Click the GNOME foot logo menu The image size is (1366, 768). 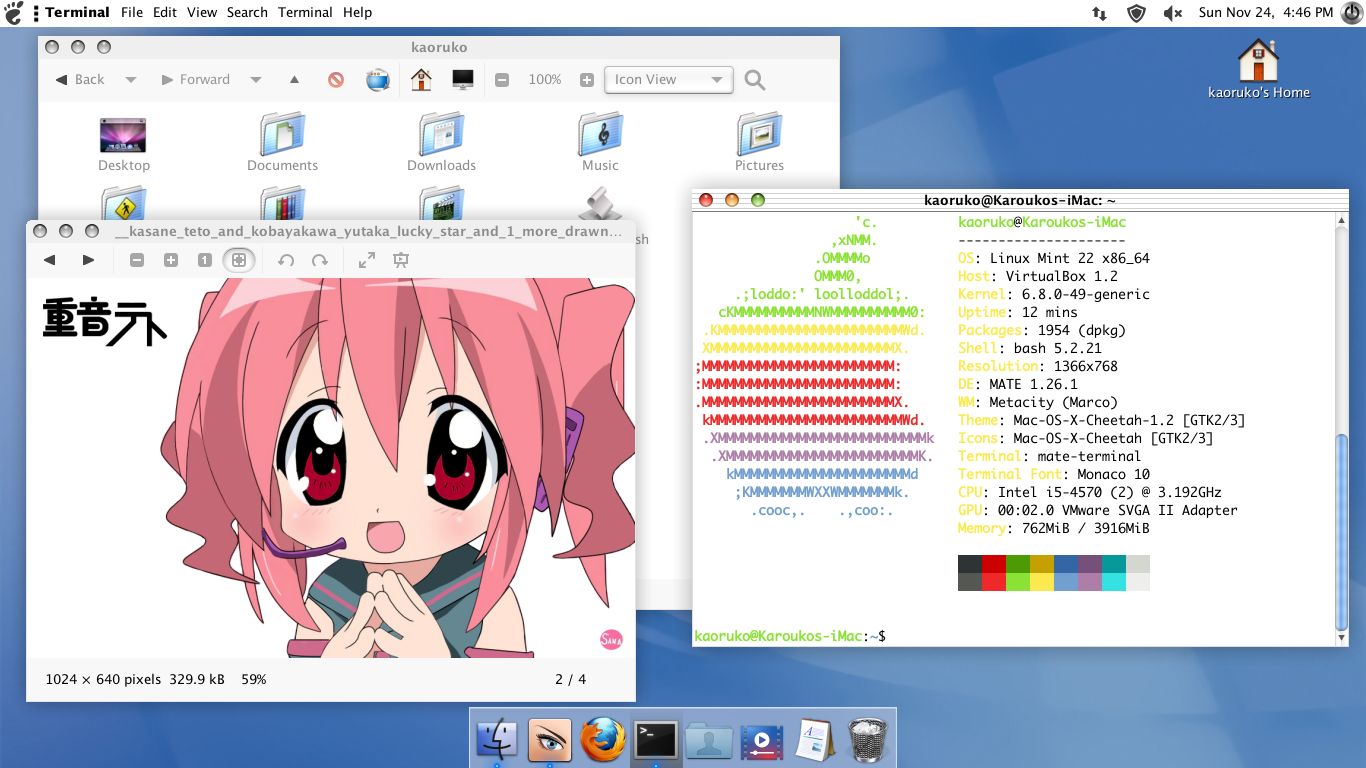click(x=14, y=13)
